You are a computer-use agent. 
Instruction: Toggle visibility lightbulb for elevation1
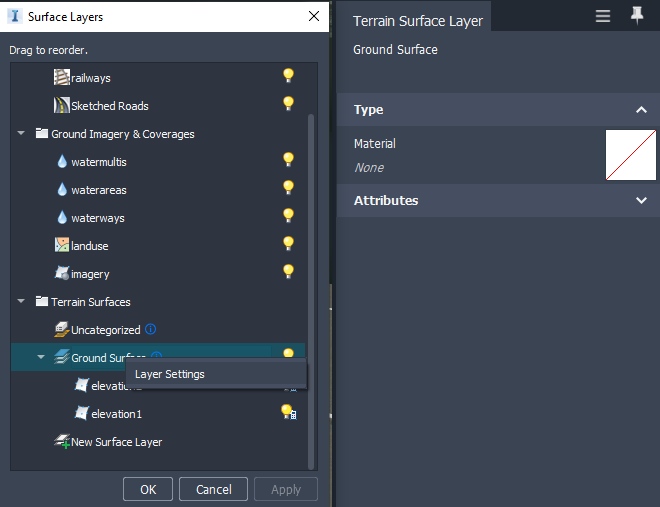(288, 412)
